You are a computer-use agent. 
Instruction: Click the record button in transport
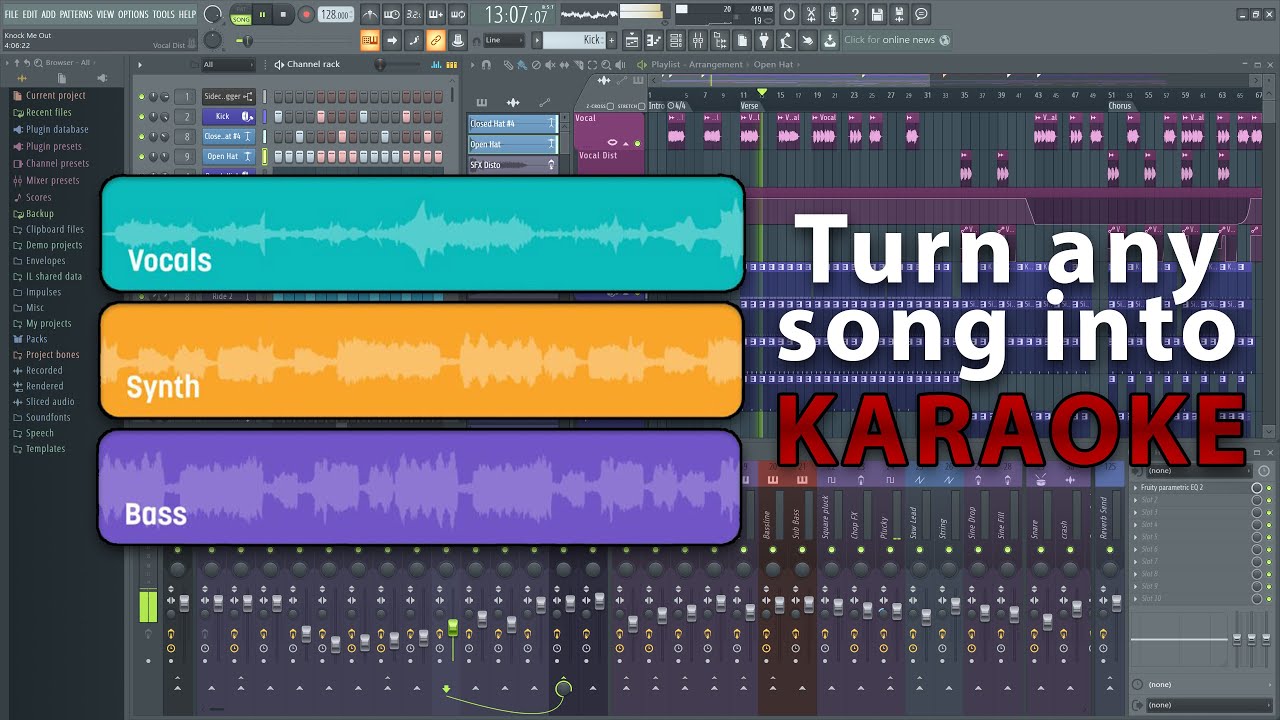coord(306,14)
